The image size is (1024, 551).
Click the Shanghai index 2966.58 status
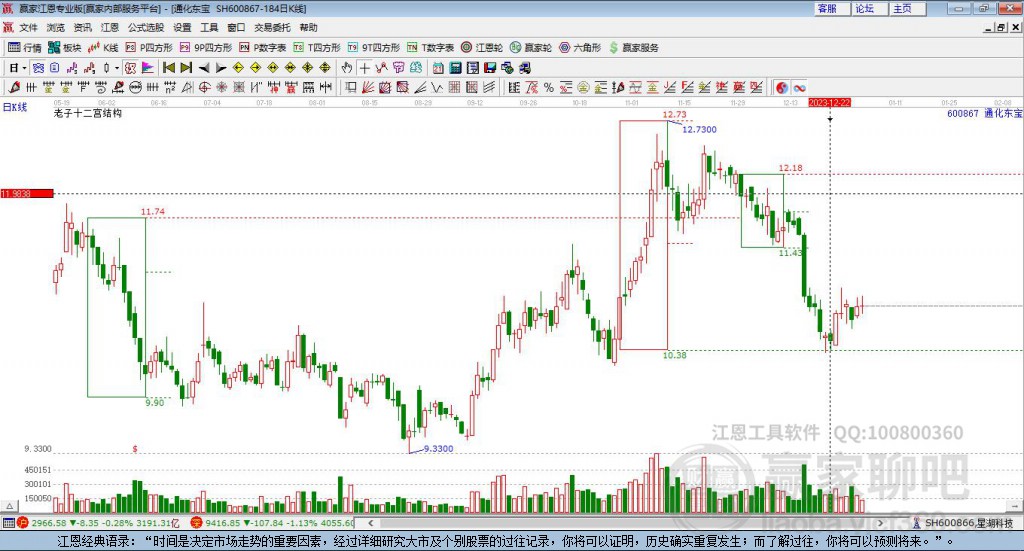pos(98,523)
